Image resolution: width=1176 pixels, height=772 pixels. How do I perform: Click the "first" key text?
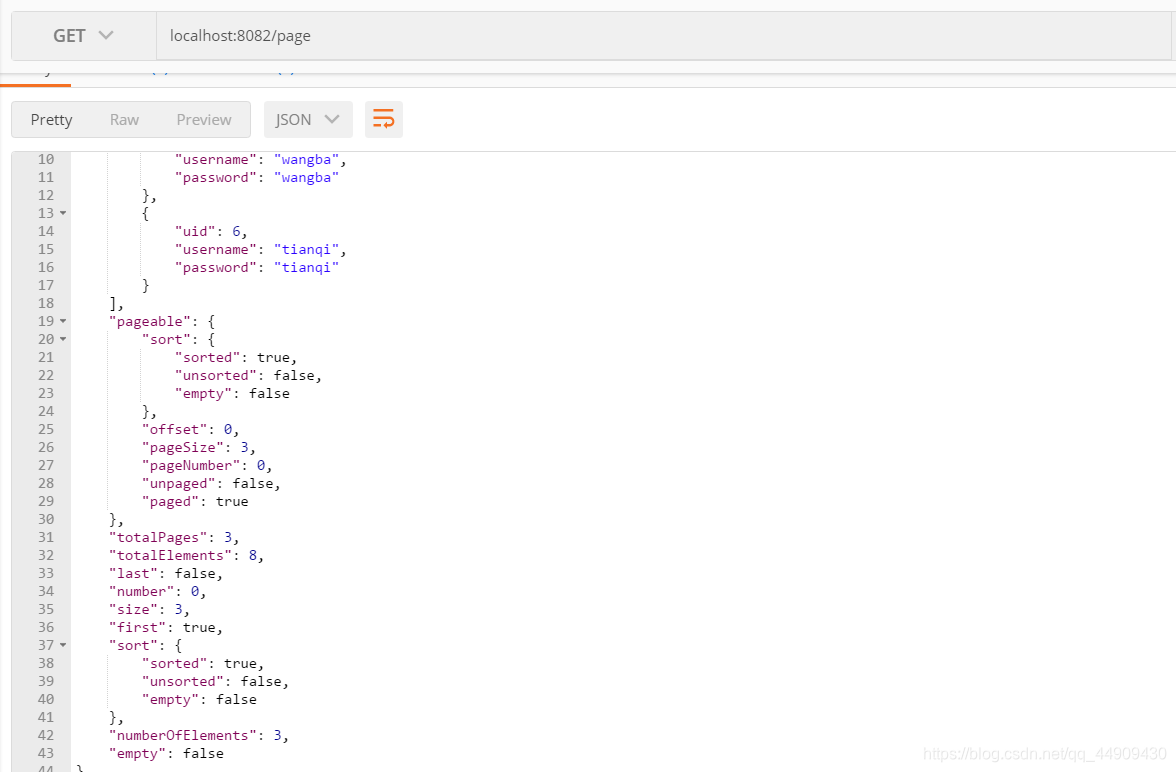[137, 627]
